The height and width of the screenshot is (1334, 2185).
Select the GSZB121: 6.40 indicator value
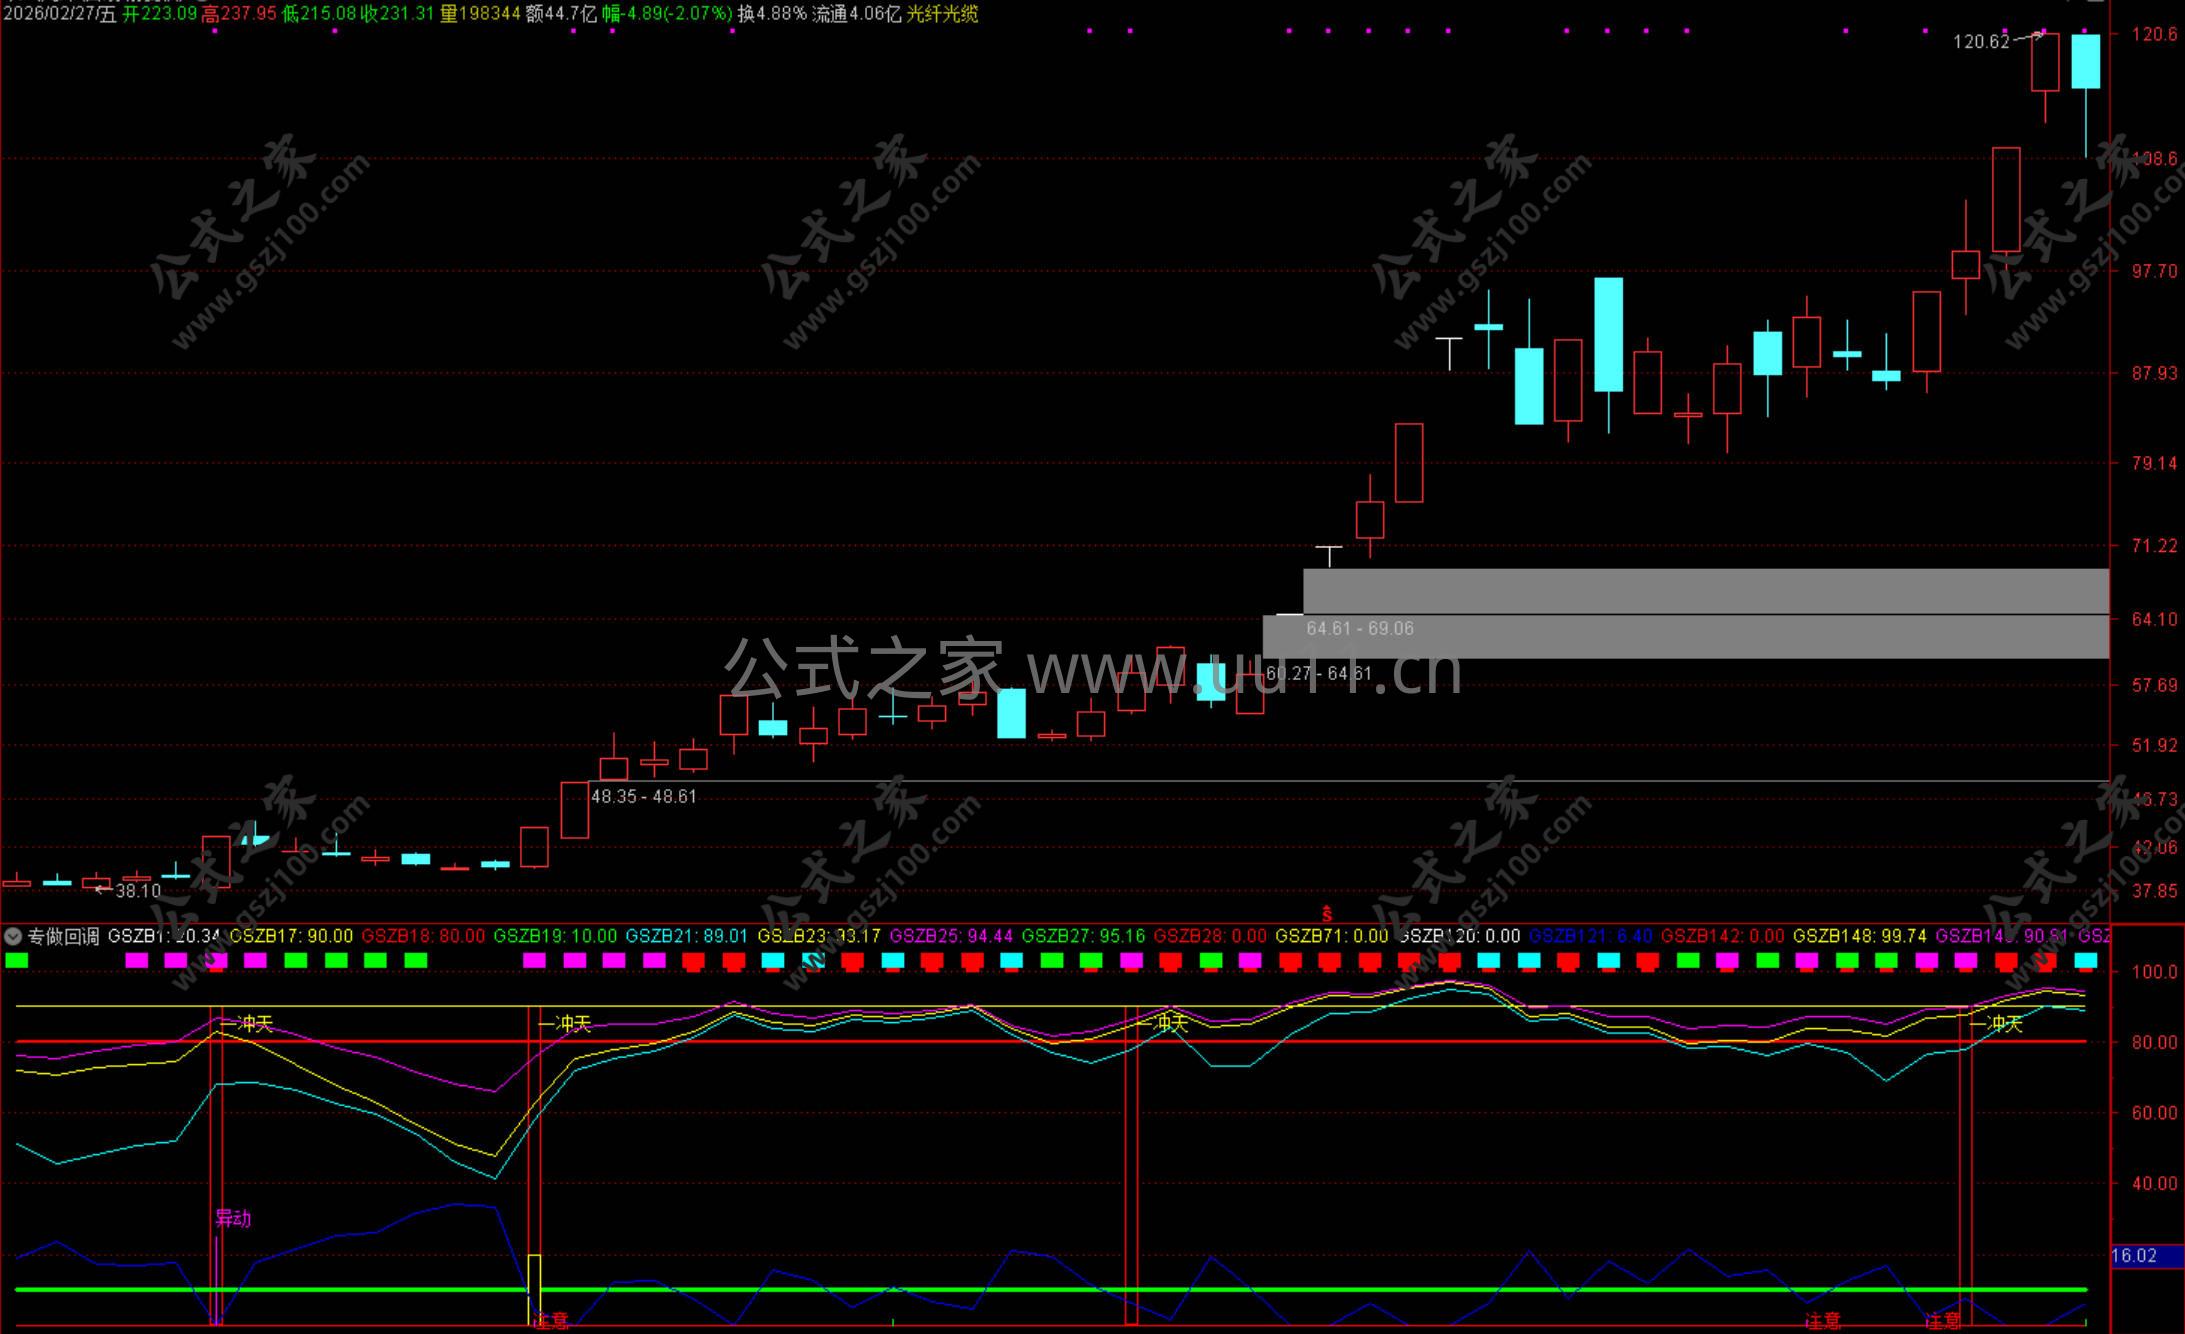click(1591, 937)
